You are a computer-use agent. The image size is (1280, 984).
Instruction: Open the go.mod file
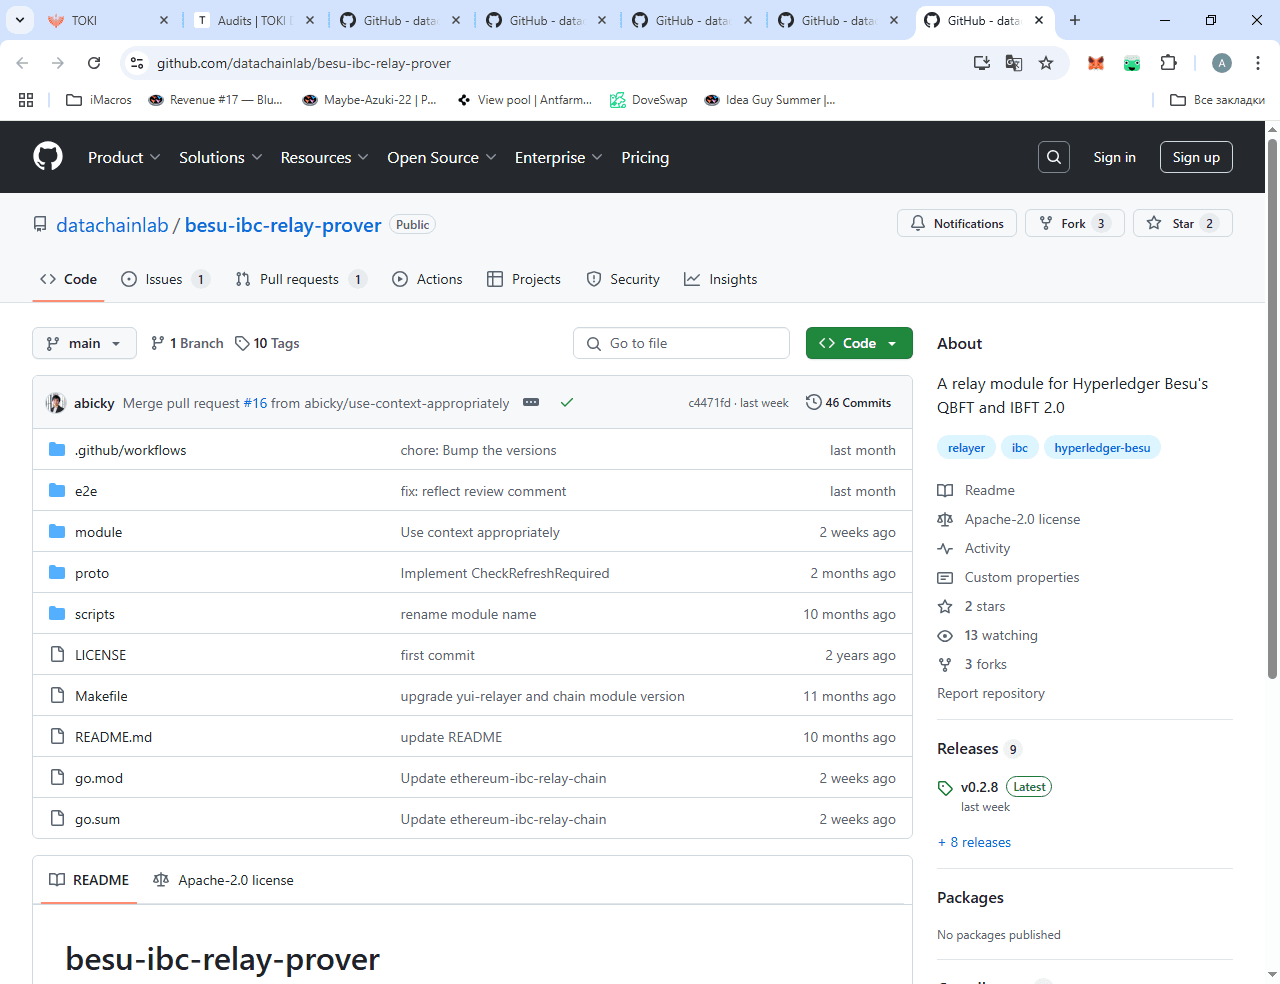coord(99,778)
